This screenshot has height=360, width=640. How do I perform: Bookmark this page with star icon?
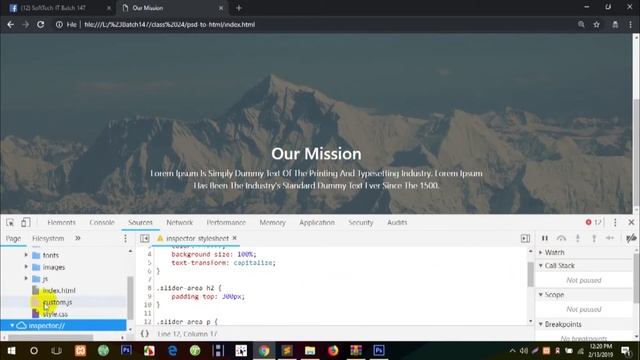click(596, 24)
